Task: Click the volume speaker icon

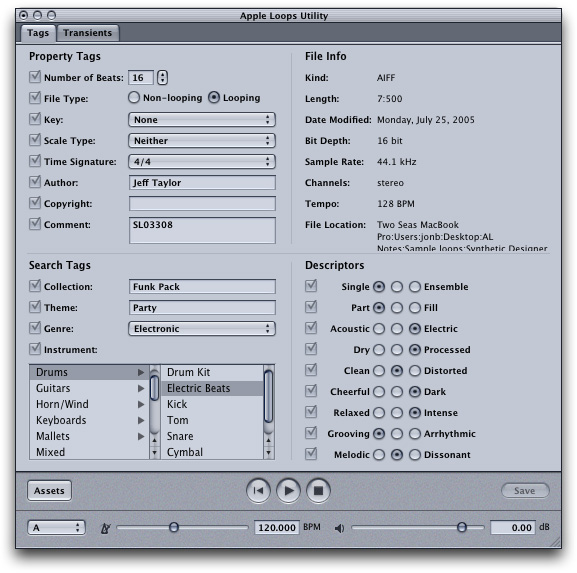Action: coord(339,528)
